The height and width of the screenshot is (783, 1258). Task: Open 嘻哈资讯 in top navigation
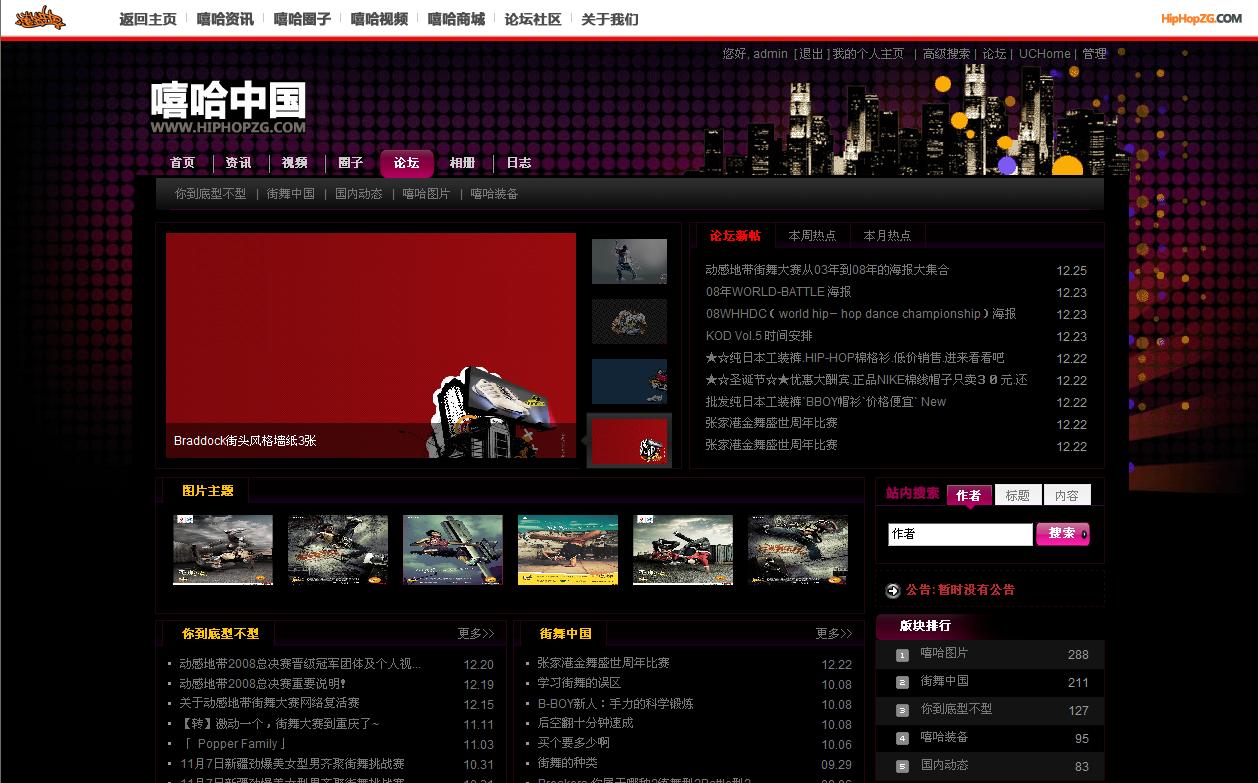tap(225, 19)
